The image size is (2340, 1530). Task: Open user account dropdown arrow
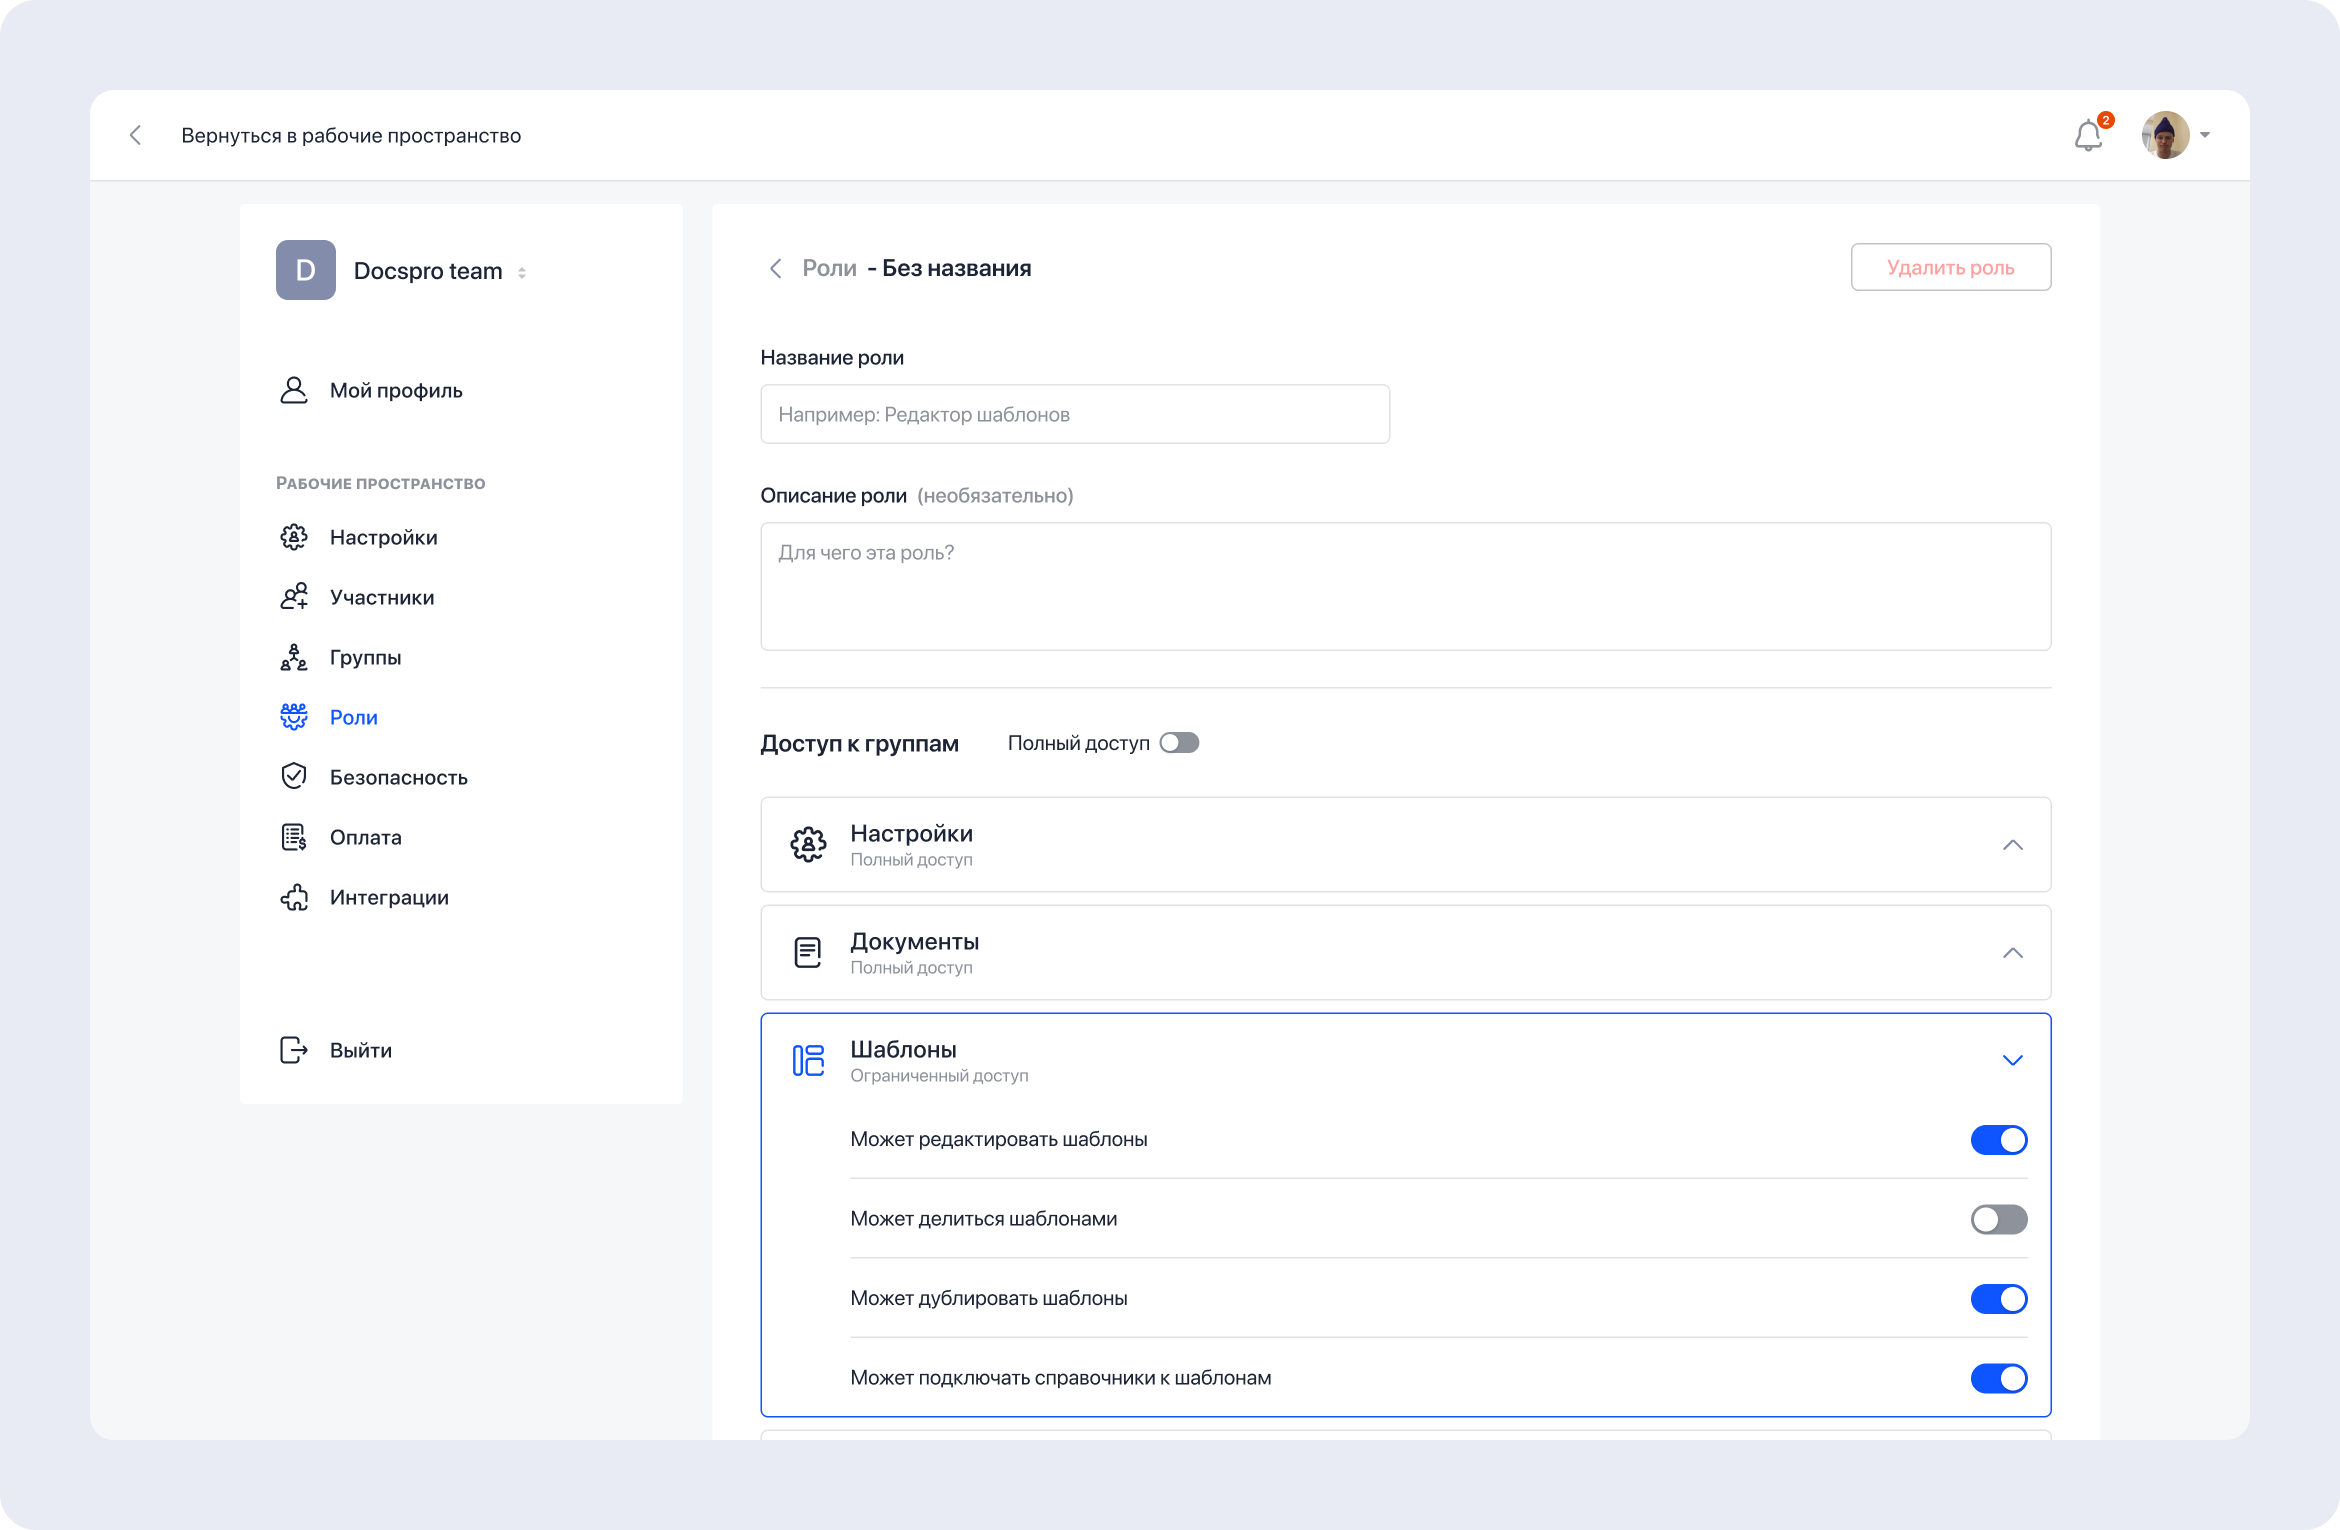coord(2205,135)
